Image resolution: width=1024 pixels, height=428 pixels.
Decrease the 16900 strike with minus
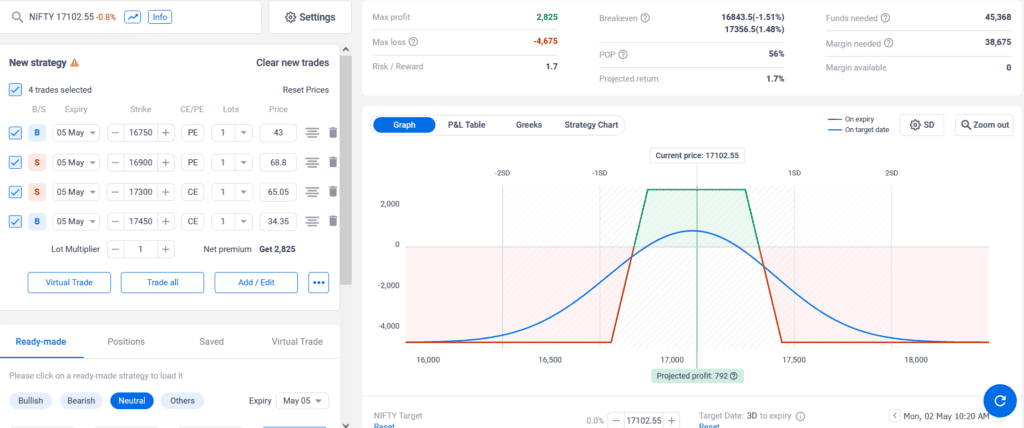coord(115,162)
